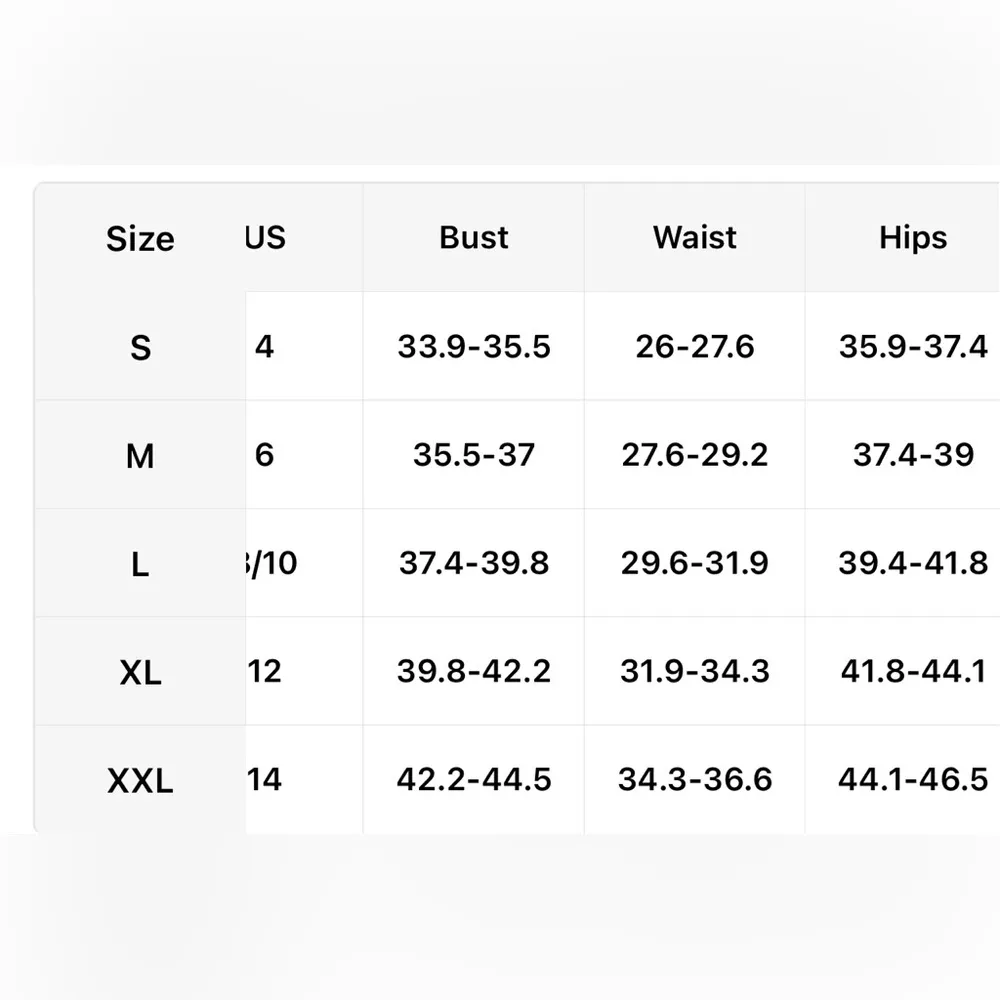
Task: Click US size 14 cell
Action: (x=266, y=779)
